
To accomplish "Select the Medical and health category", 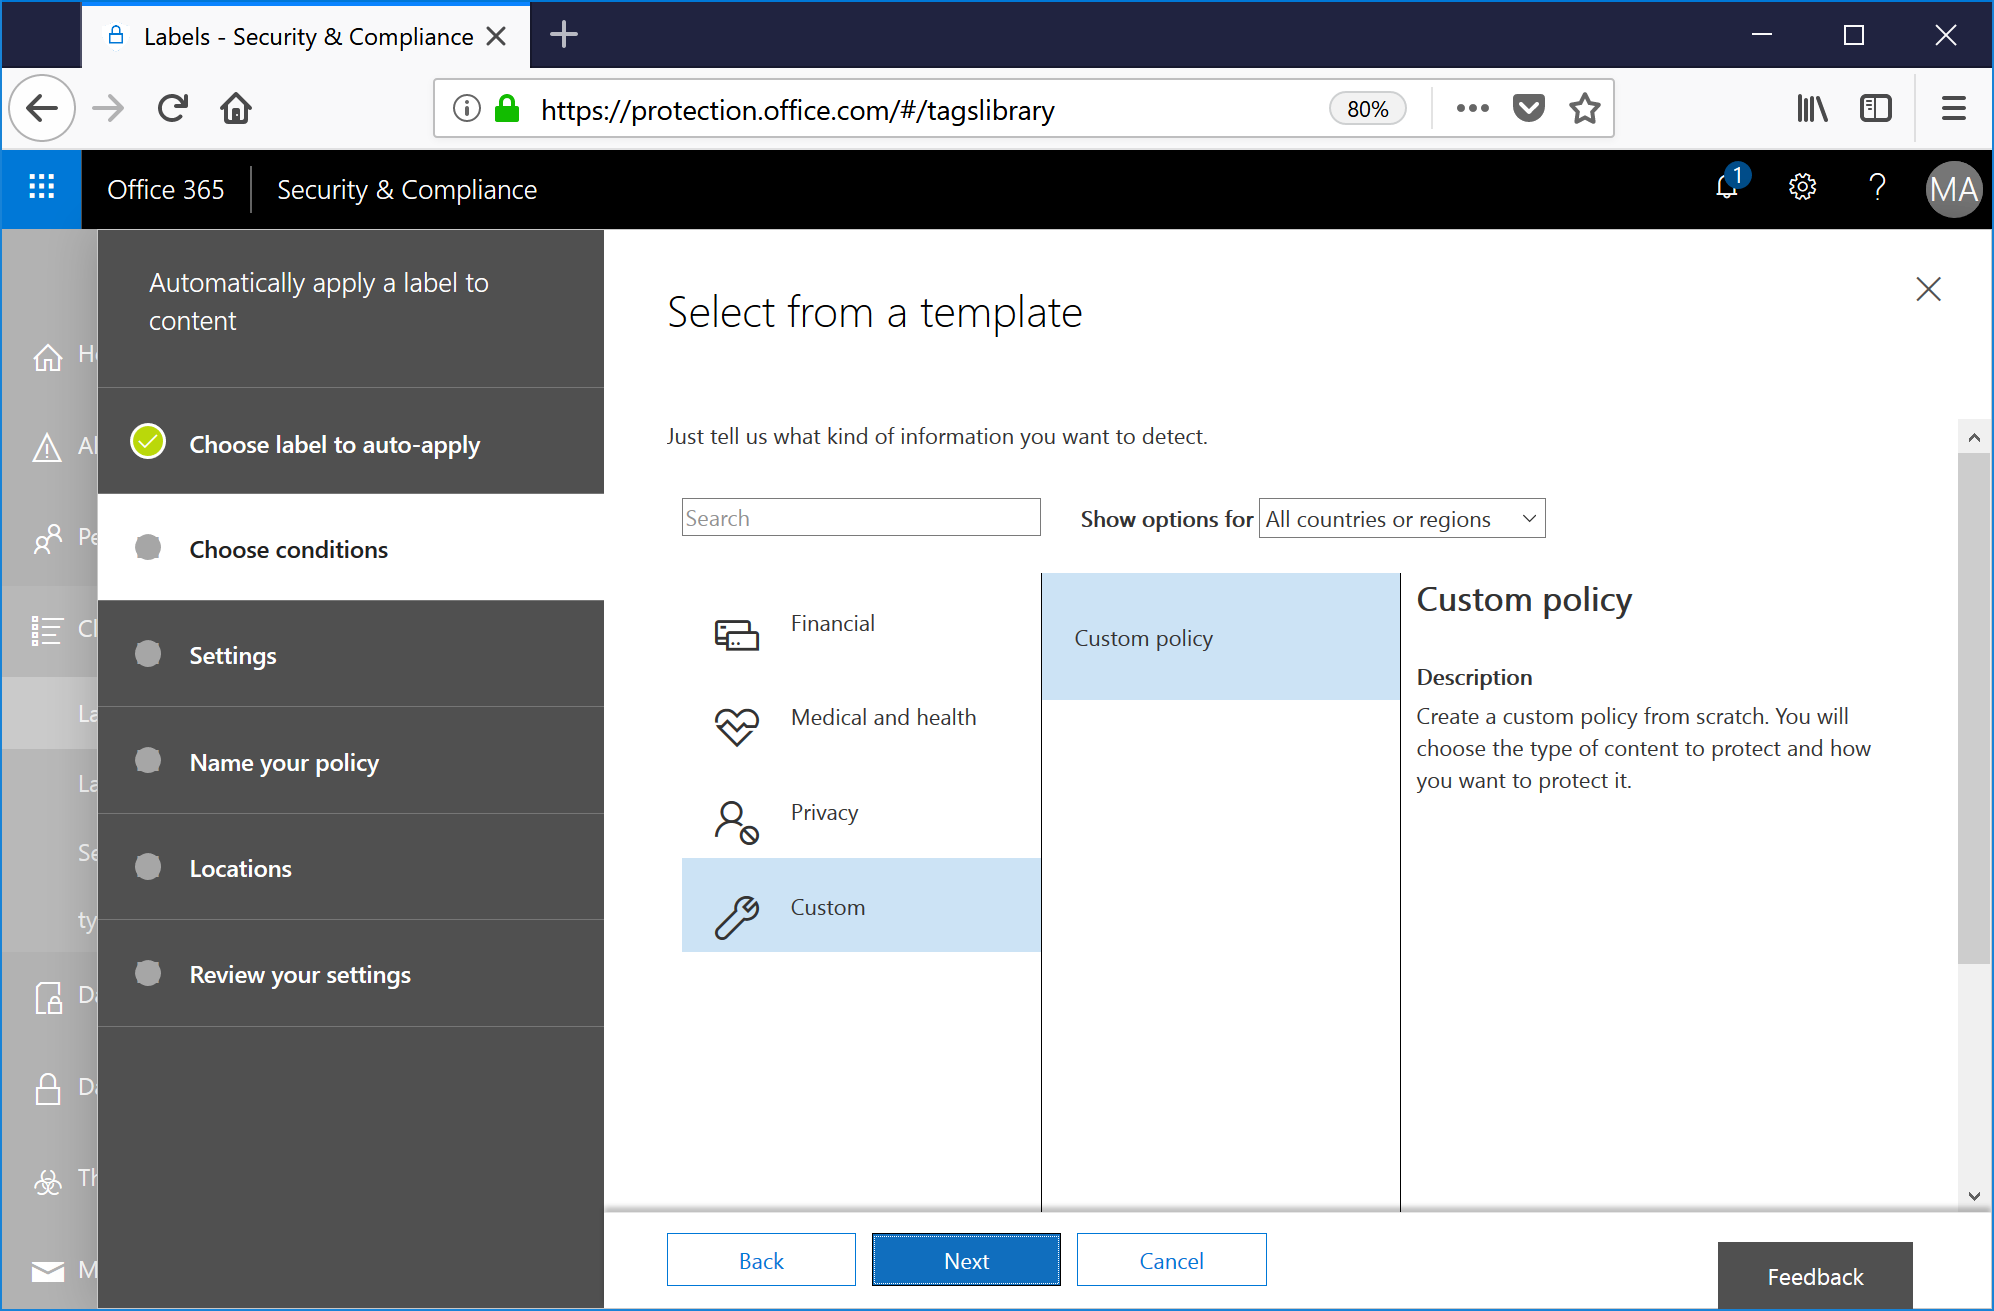I will click(x=883, y=717).
